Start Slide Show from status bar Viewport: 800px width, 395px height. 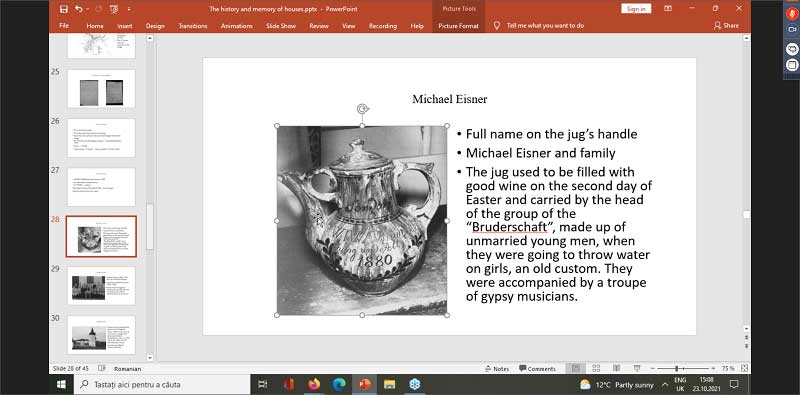(x=637, y=368)
